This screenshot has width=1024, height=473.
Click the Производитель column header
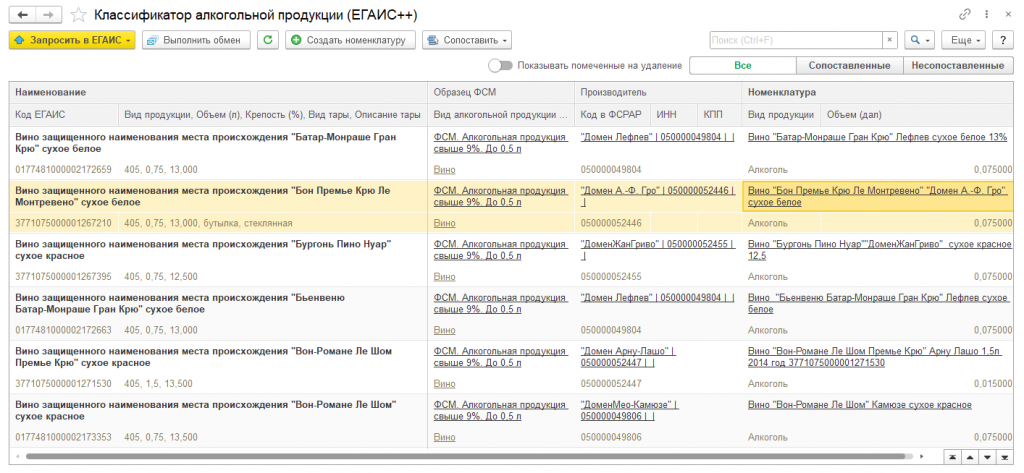click(x=658, y=93)
